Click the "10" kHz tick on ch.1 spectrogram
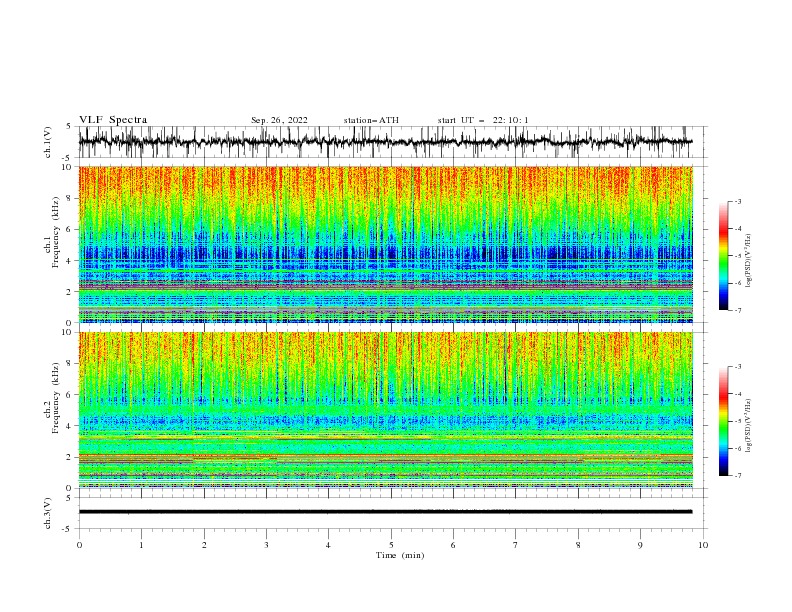This screenshot has height=612, width=792. [68, 167]
